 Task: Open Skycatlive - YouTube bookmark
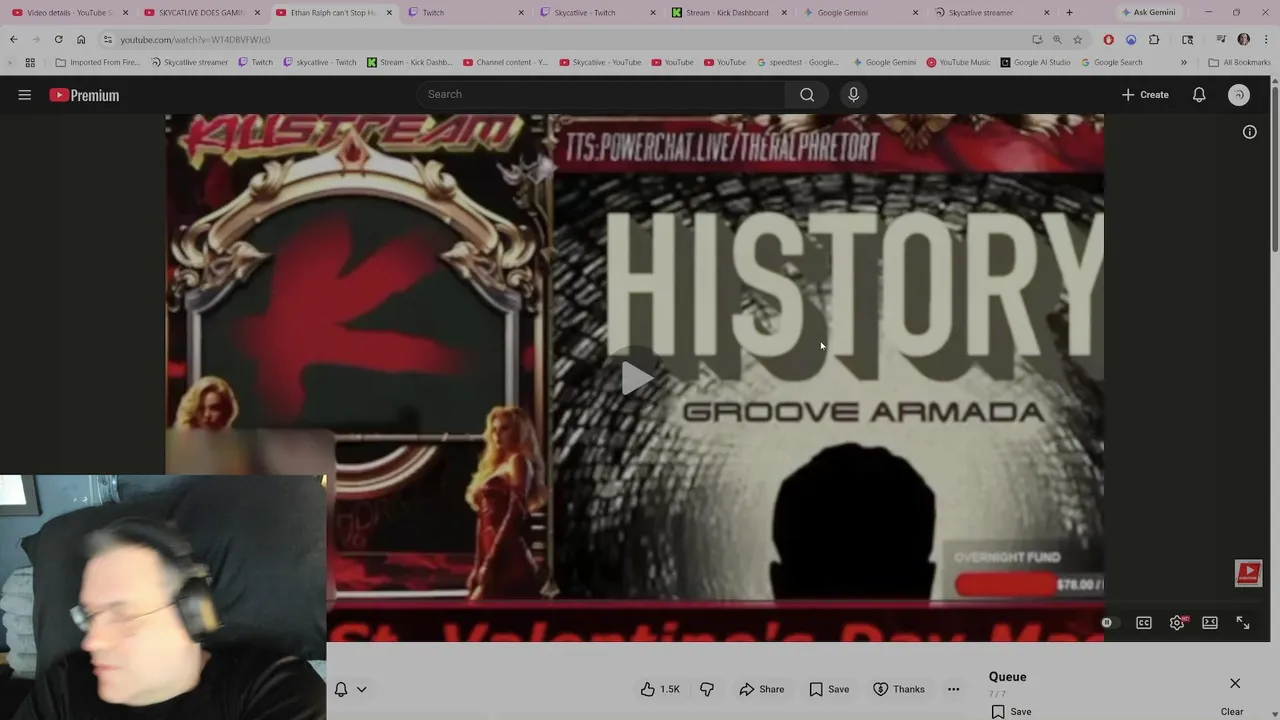pyautogui.click(x=600, y=62)
